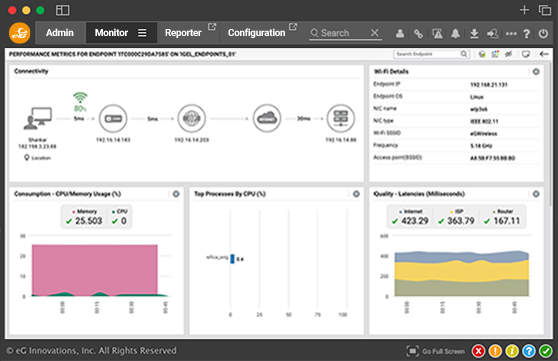Click the tab overview icon at top right
The height and width of the screenshot is (361, 558).
(x=545, y=10)
